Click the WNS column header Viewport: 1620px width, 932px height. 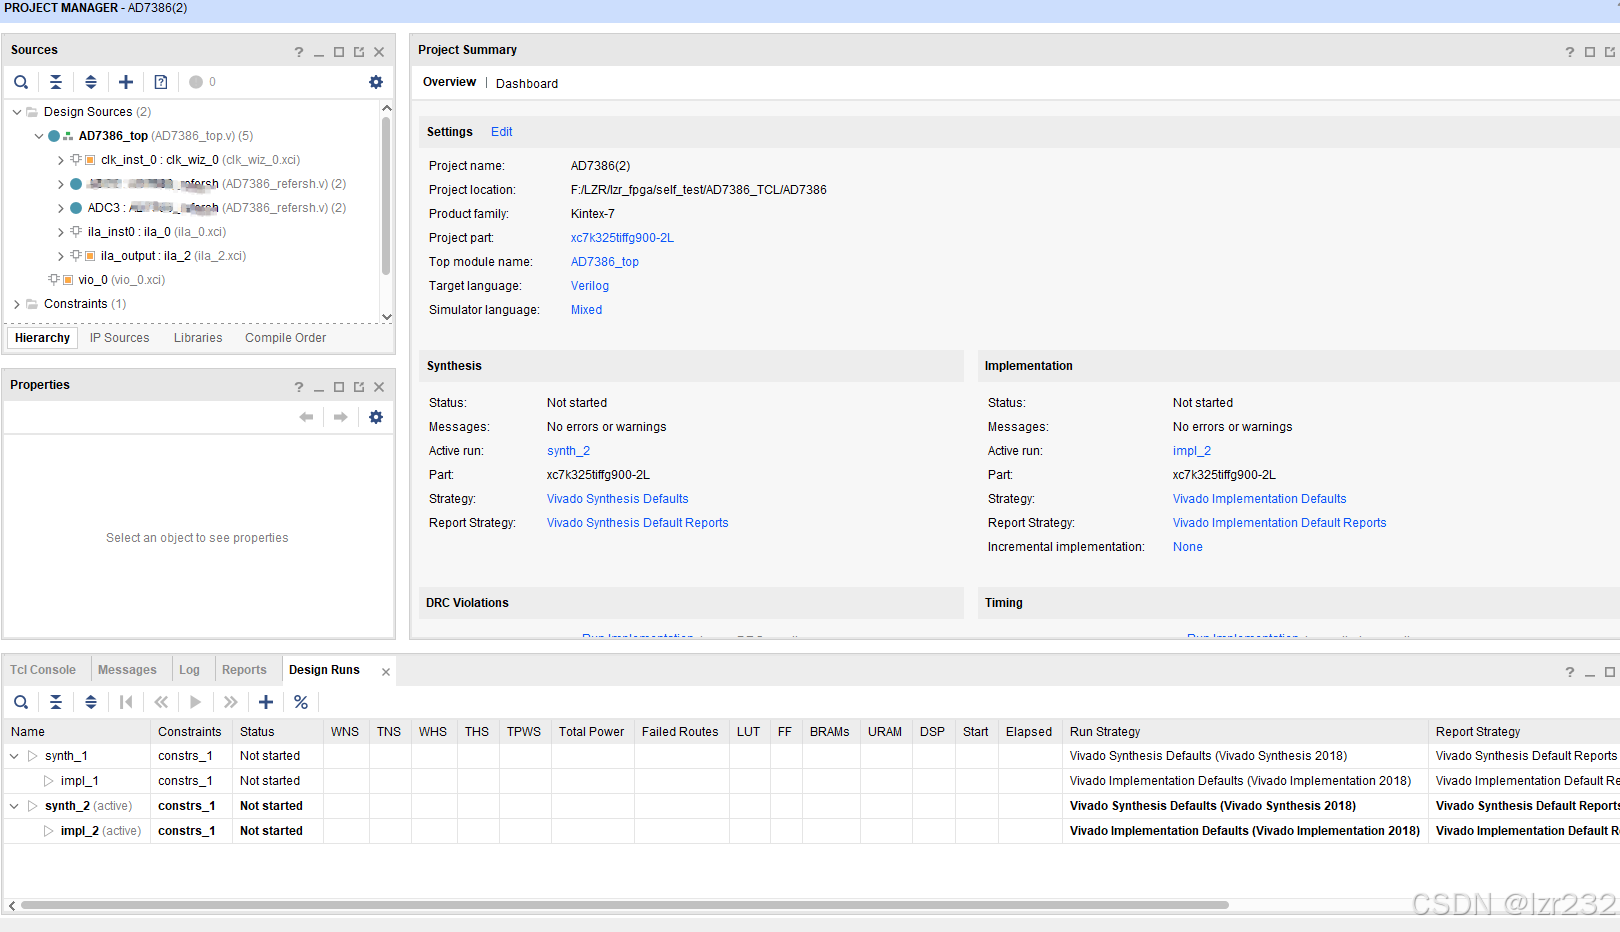click(x=345, y=732)
